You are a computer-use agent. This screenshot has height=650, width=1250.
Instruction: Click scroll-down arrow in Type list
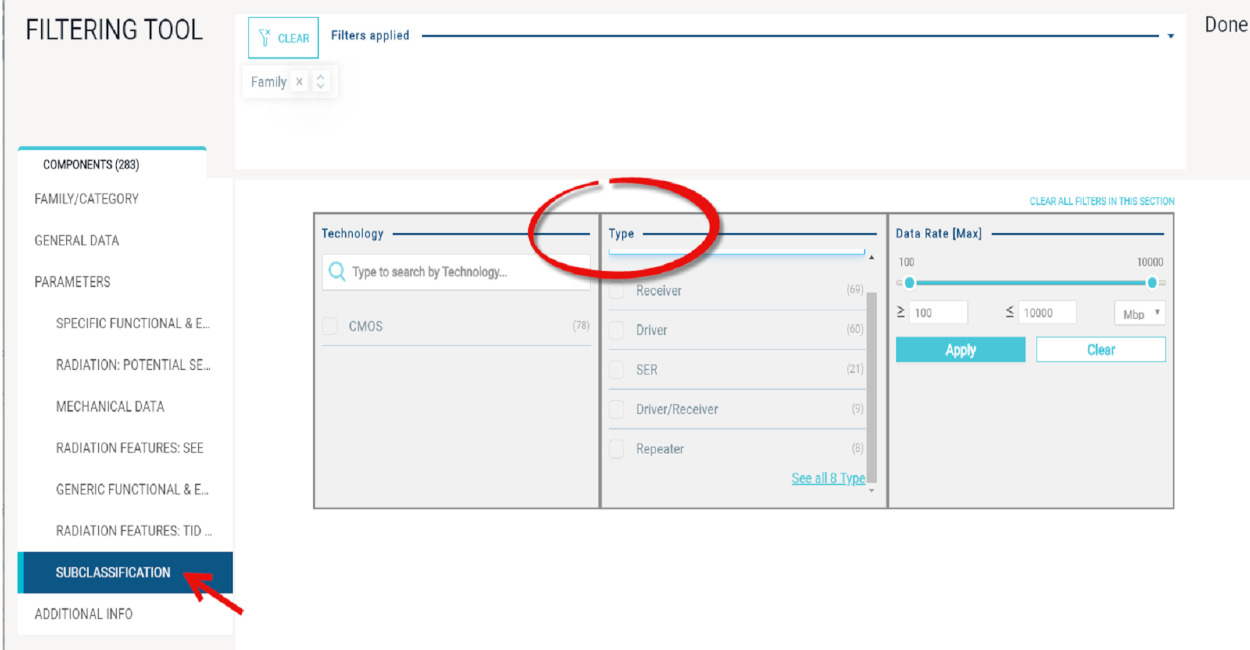point(871,490)
